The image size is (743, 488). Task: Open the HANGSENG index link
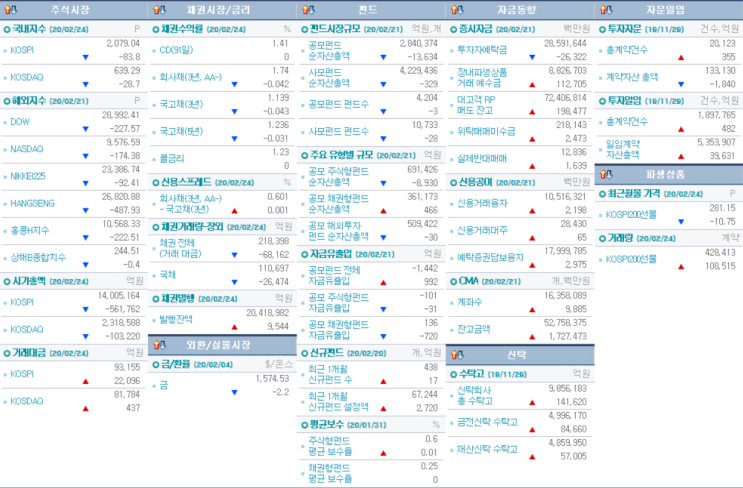pos(32,204)
